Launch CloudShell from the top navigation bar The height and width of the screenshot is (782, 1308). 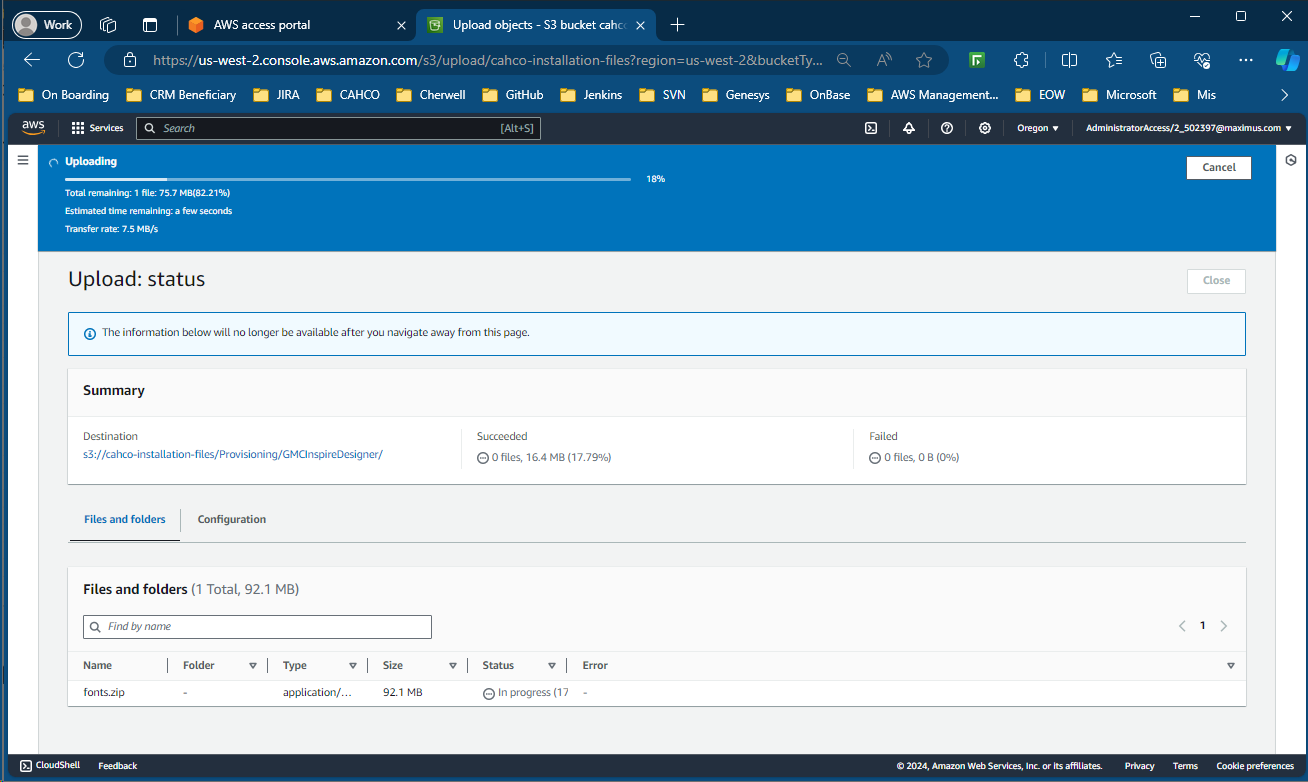coord(871,128)
